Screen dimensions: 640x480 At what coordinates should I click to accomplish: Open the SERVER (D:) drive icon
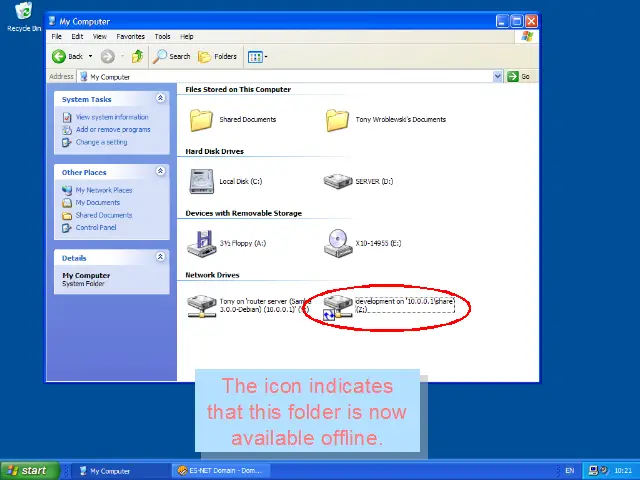pyautogui.click(x=338, y=181)
